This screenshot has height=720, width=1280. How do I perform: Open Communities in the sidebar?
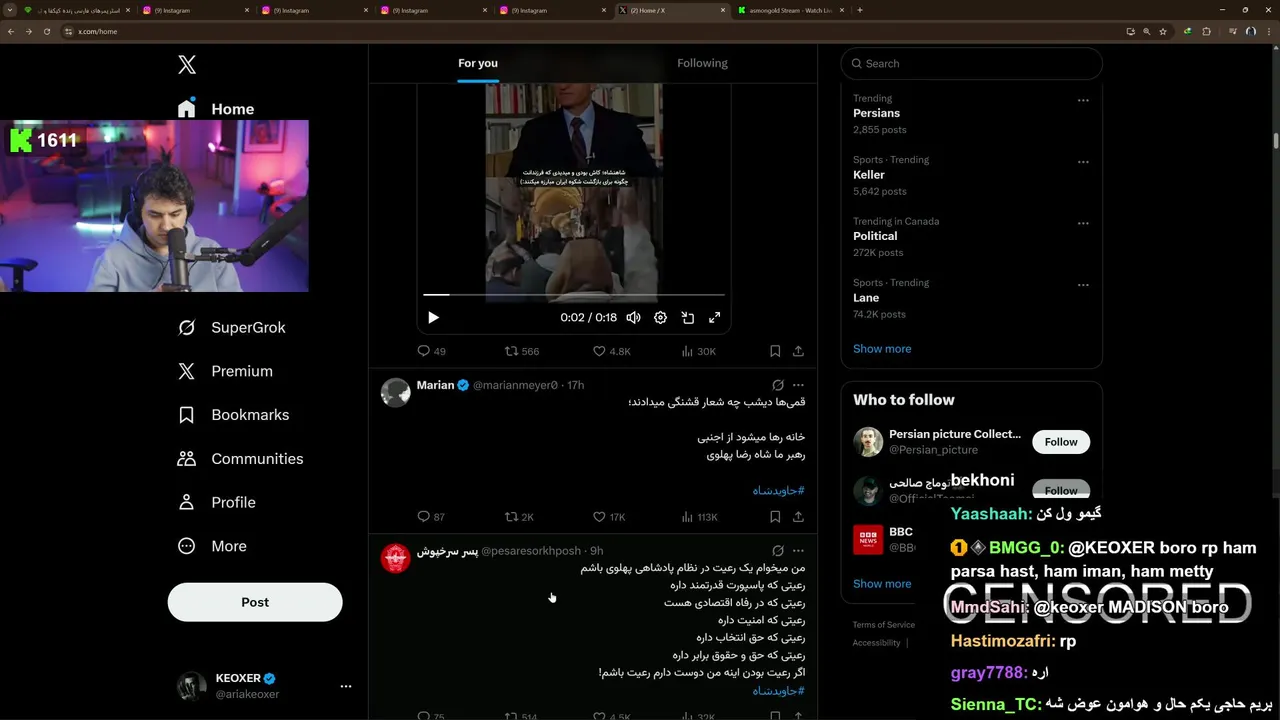(x=240, y=459)
